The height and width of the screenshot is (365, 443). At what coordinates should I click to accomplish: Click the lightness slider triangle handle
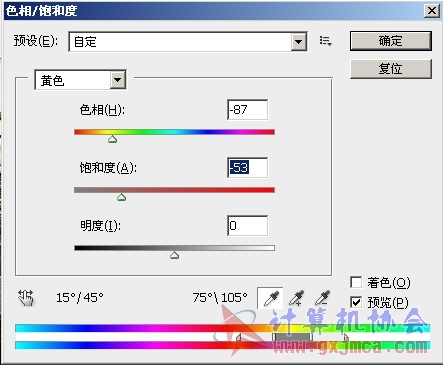174,255
